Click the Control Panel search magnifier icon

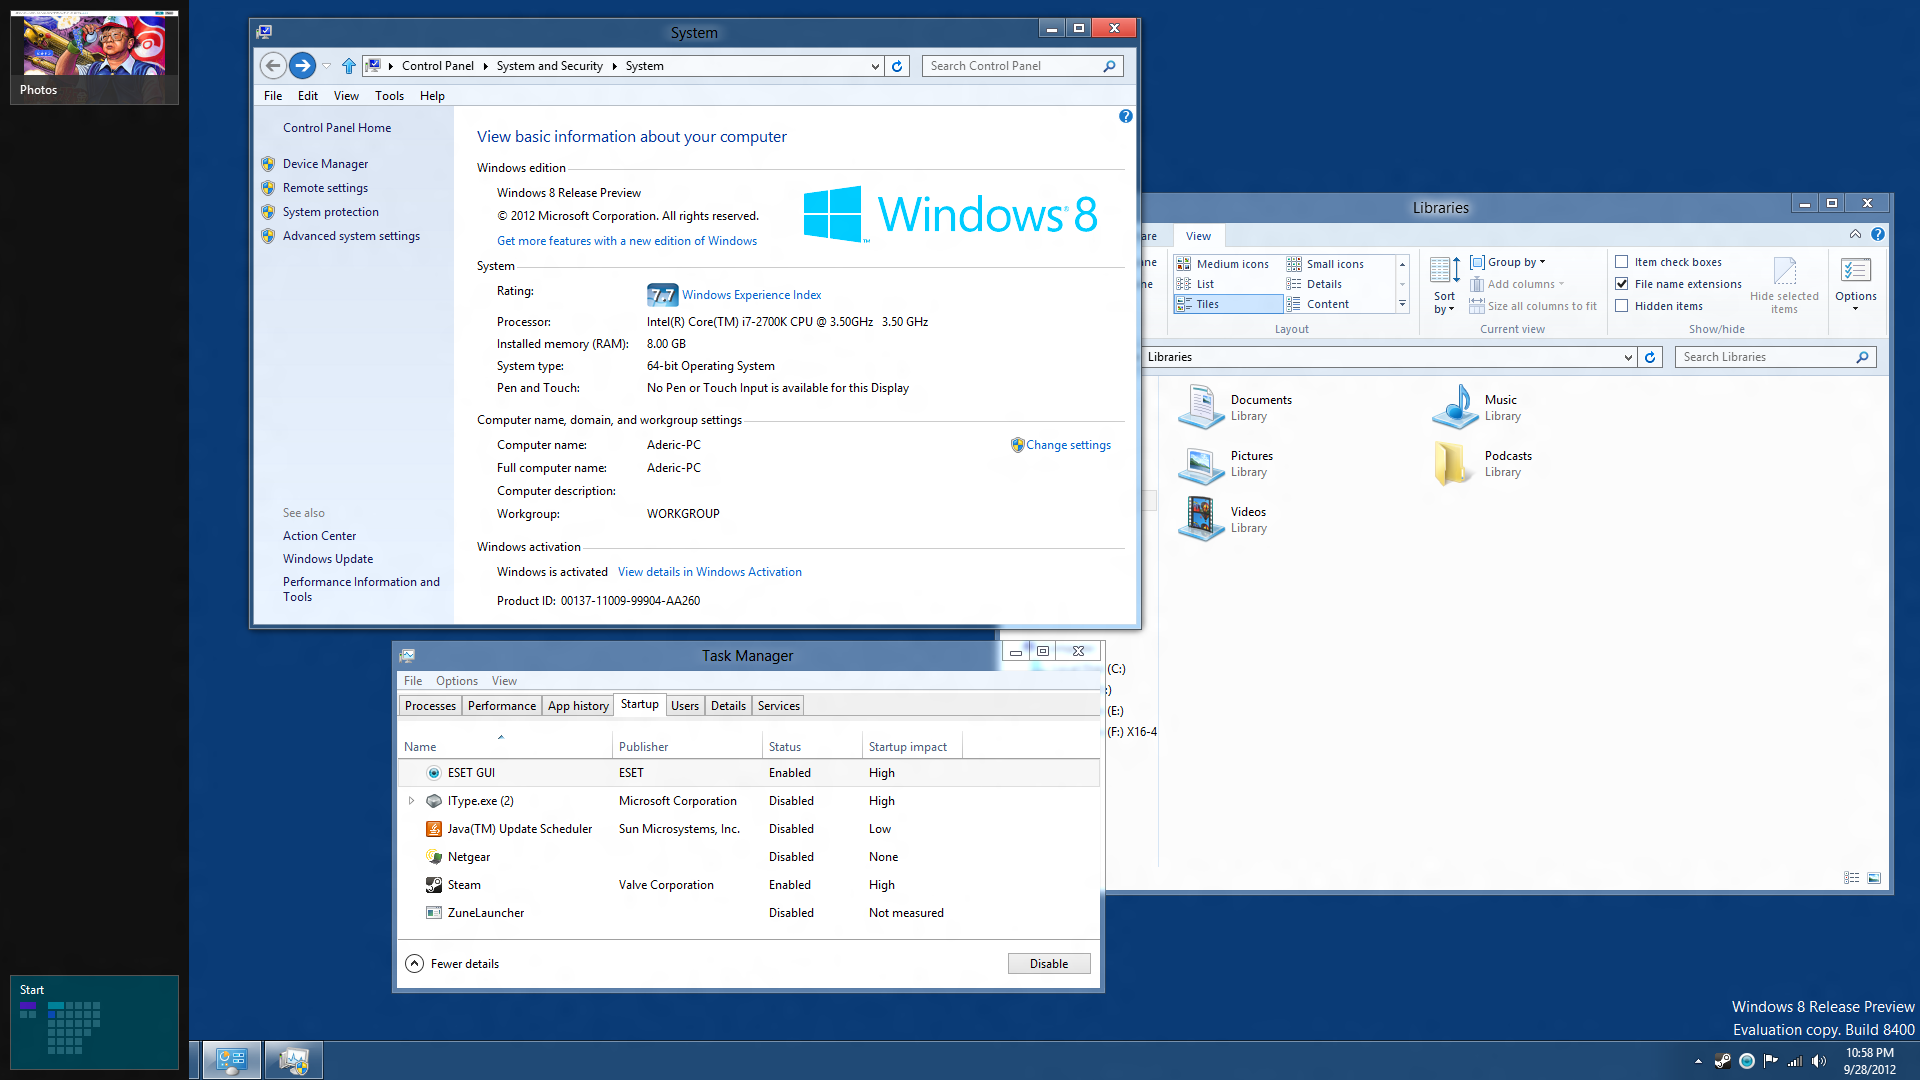(x=1109, y=66)
